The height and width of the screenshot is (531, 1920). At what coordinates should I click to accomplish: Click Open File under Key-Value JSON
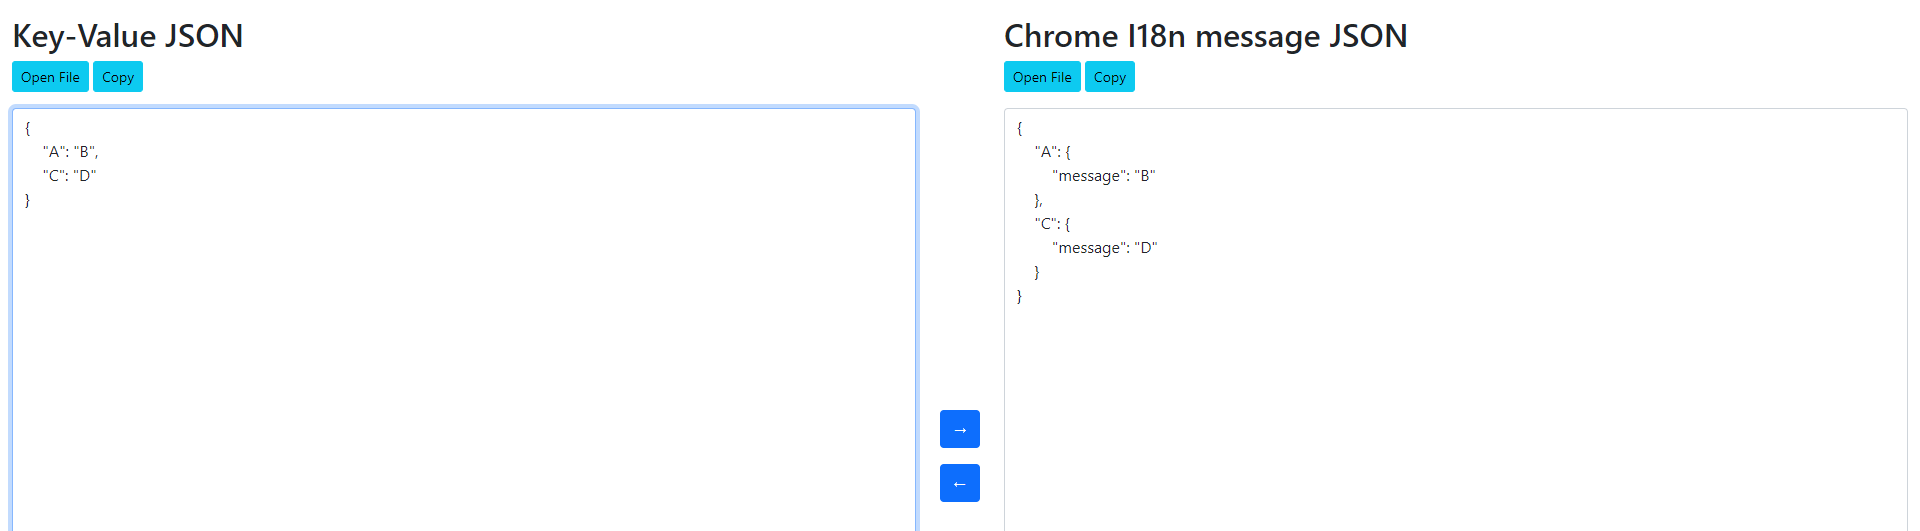(50, 77)
